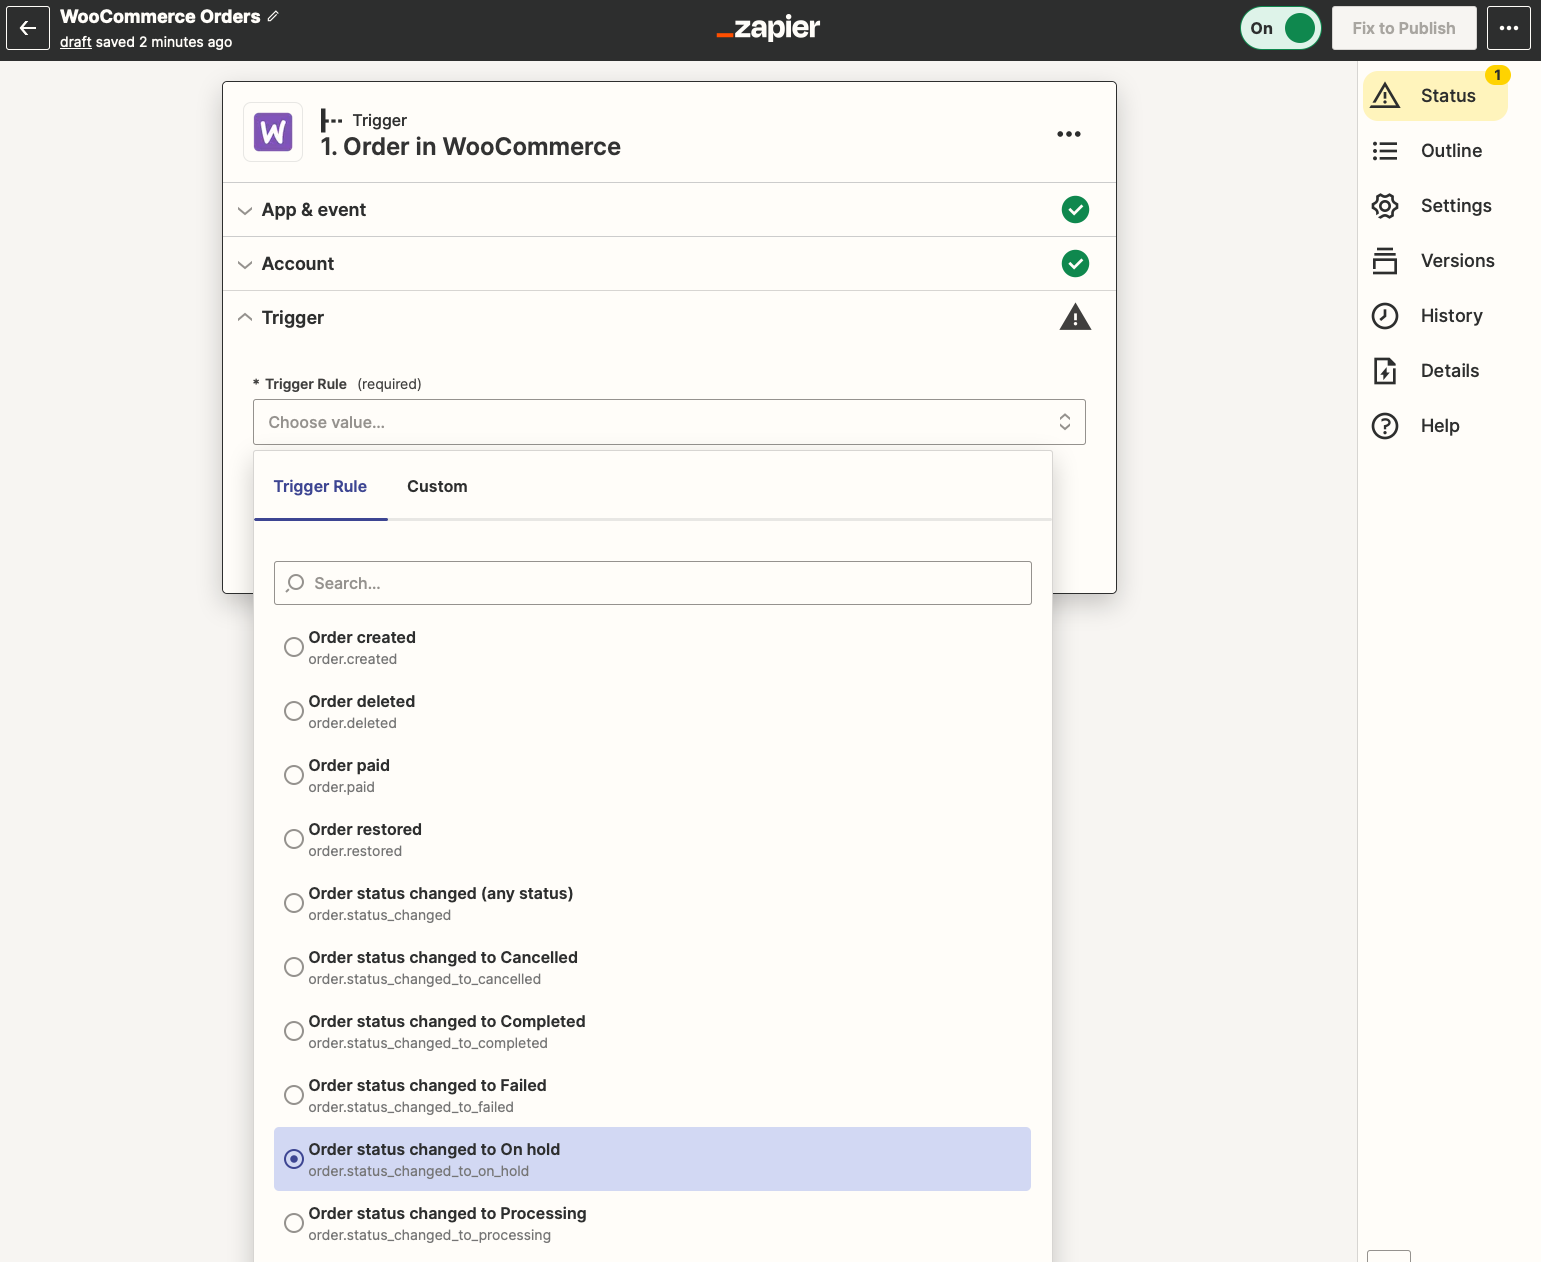Open the draft link under the Zap title

(x=75, y=42)
